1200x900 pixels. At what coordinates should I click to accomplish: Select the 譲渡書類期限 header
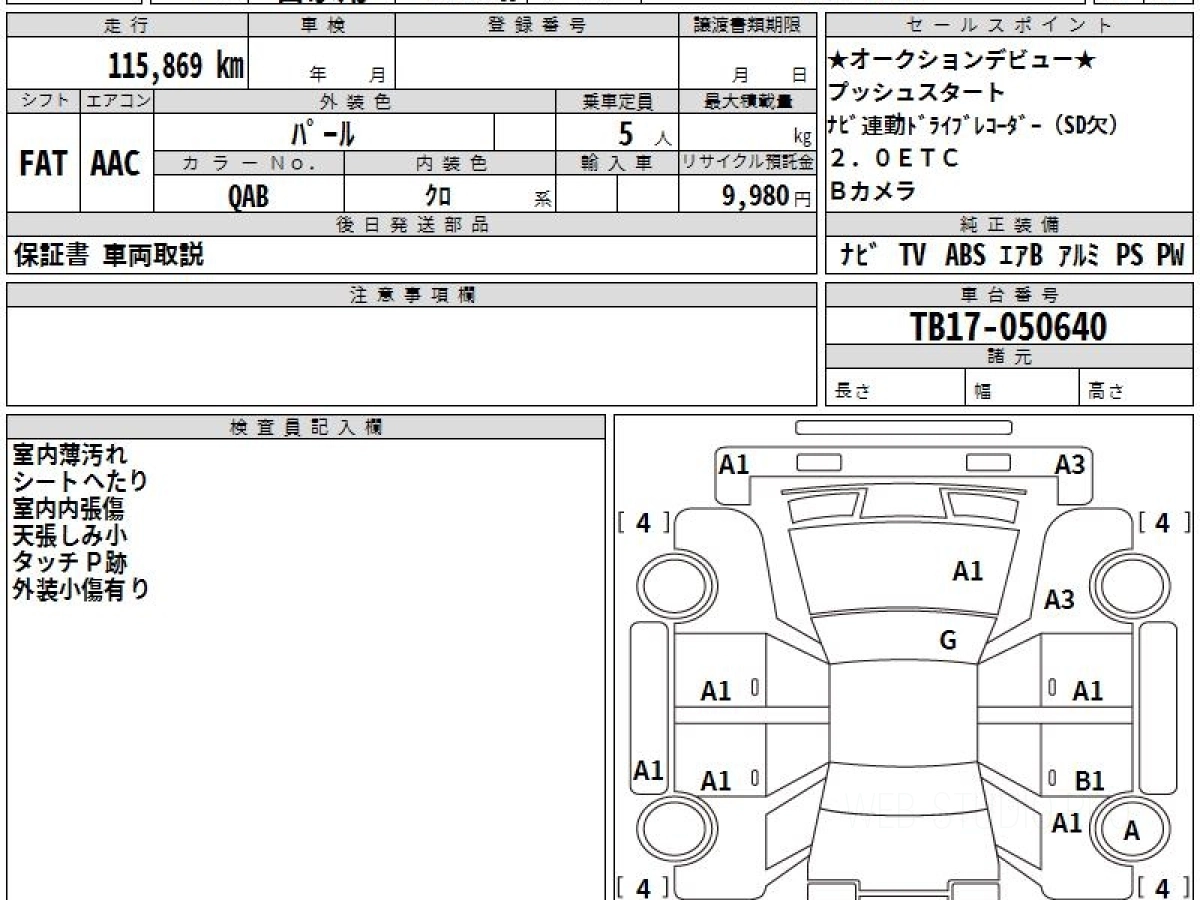pos(747,26)
